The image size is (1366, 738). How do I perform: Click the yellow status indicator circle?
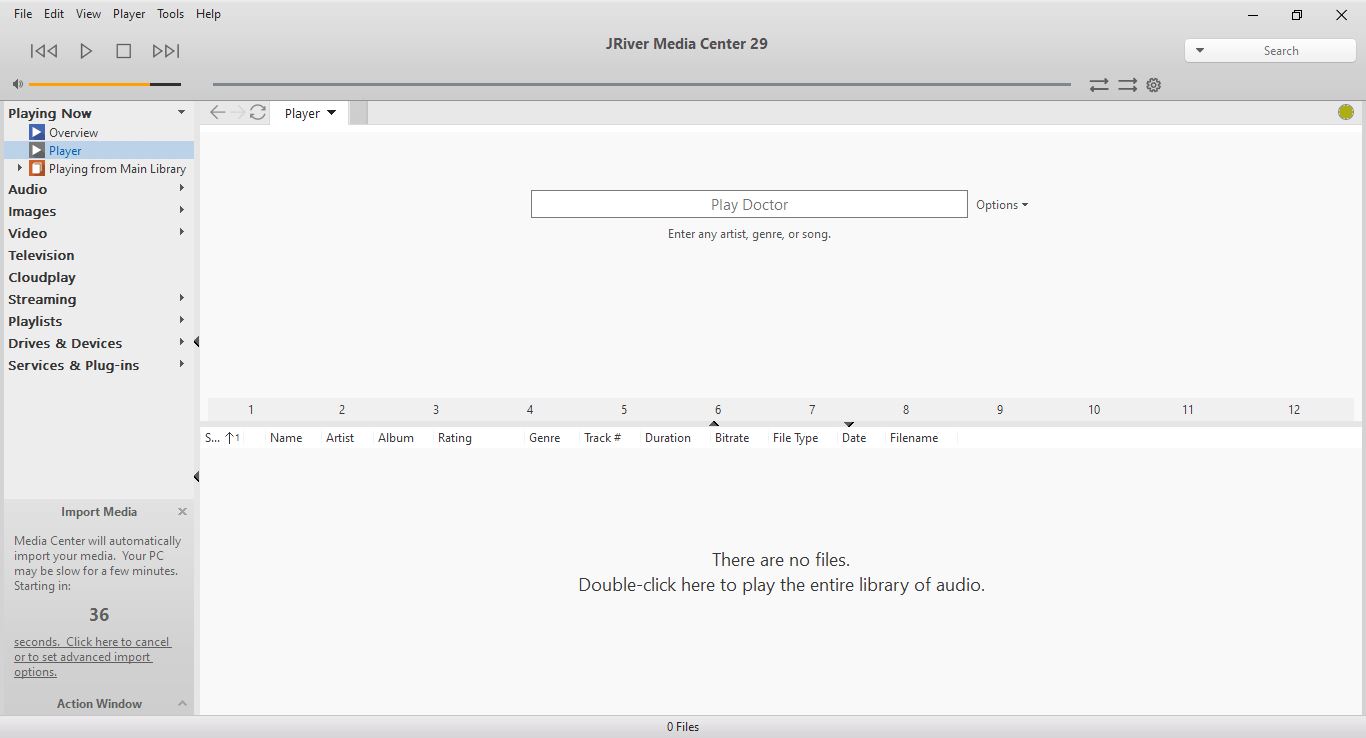tap(1346, 112)
